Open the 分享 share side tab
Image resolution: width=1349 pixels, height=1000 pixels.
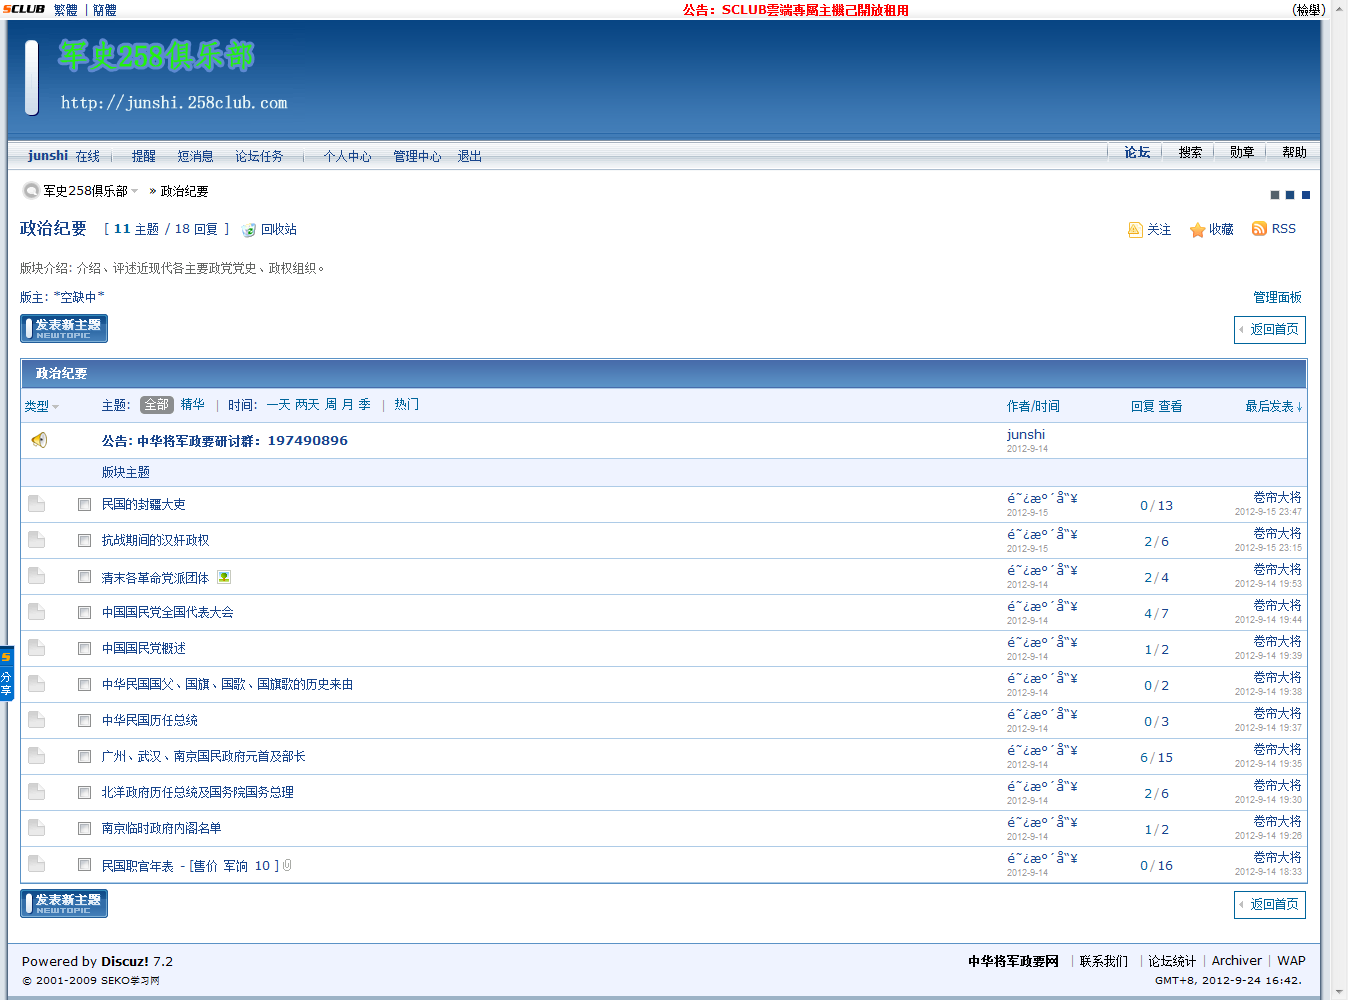tap(6, 675)
